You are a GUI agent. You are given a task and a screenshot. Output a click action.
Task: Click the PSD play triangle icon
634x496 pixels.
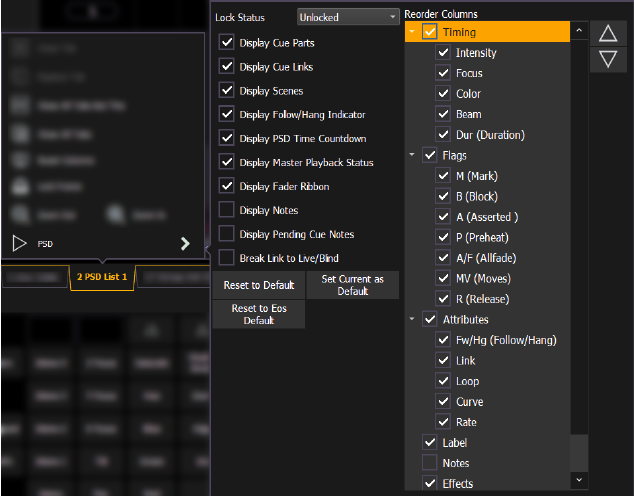coord(19,243)
